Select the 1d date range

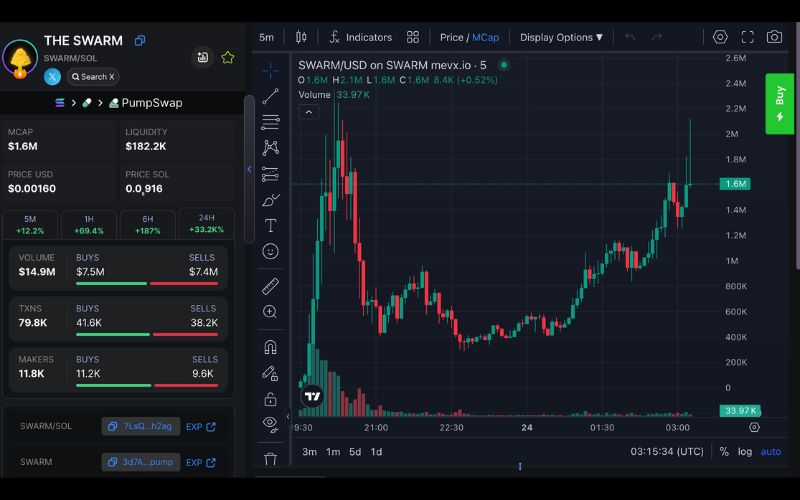point(377,452)
